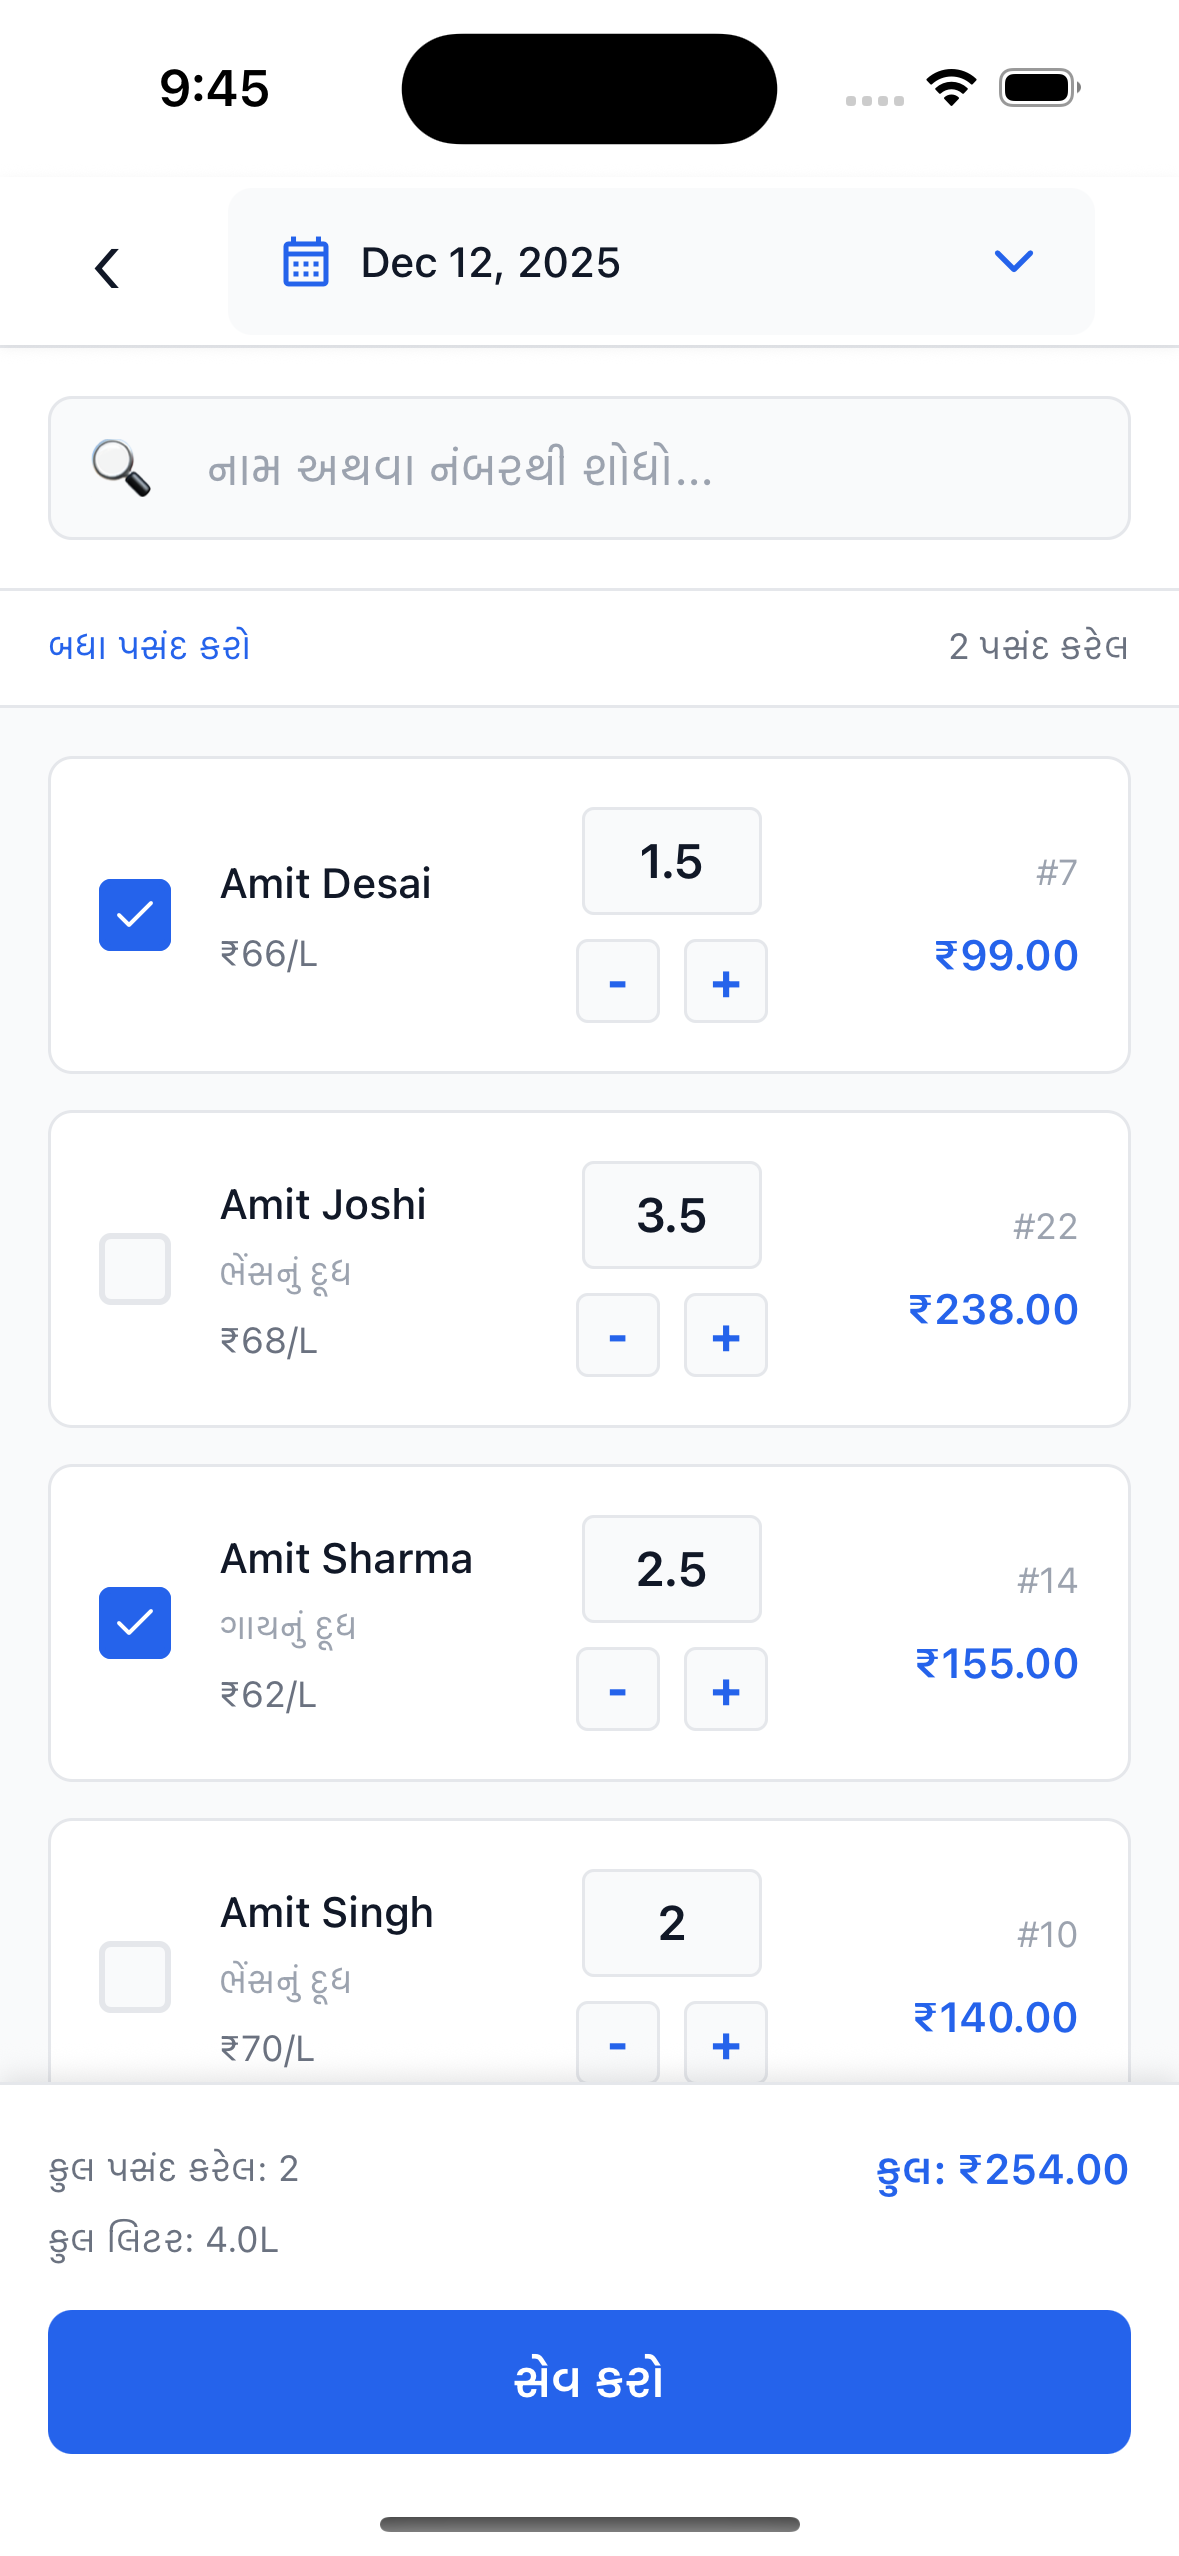Tap the back arrow icon

[107, 268]
